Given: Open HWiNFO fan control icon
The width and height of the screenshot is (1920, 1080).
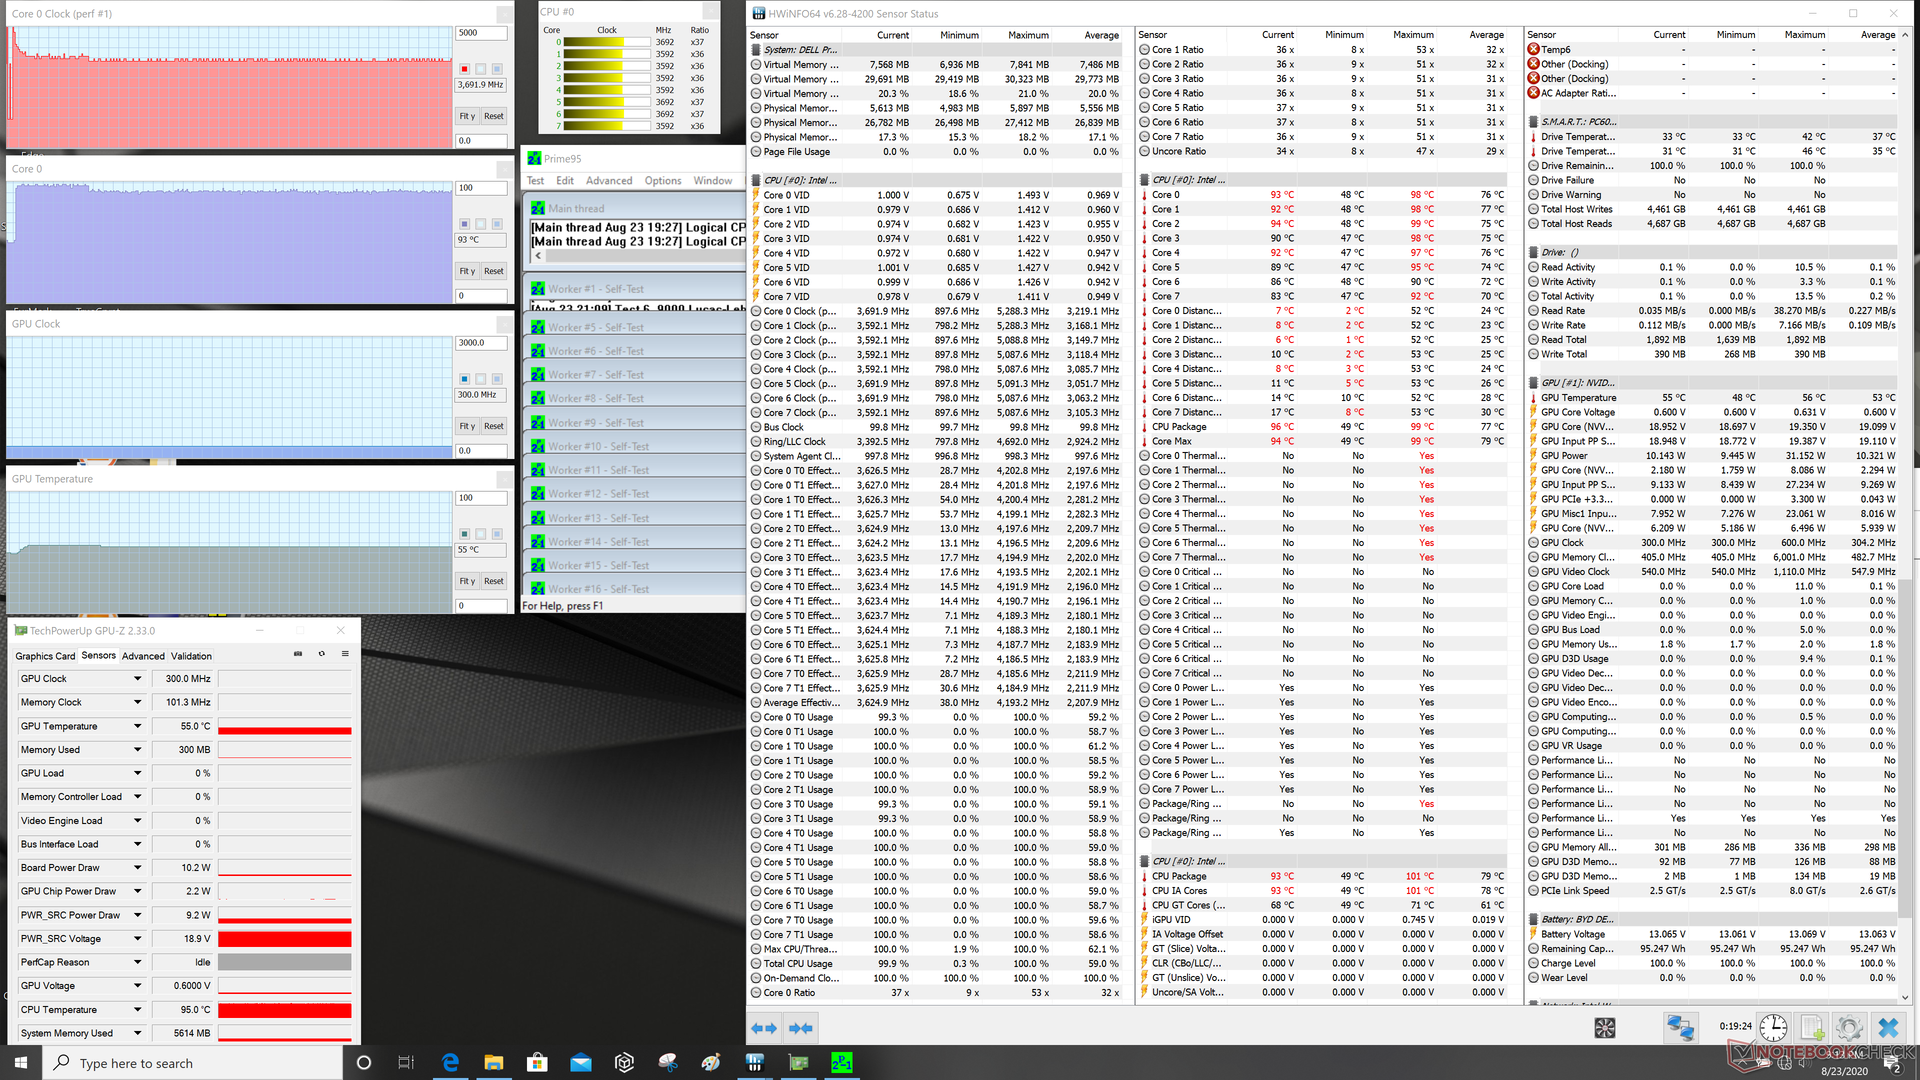Looking at the screenshot, I should click(x=1605, y=1027).
